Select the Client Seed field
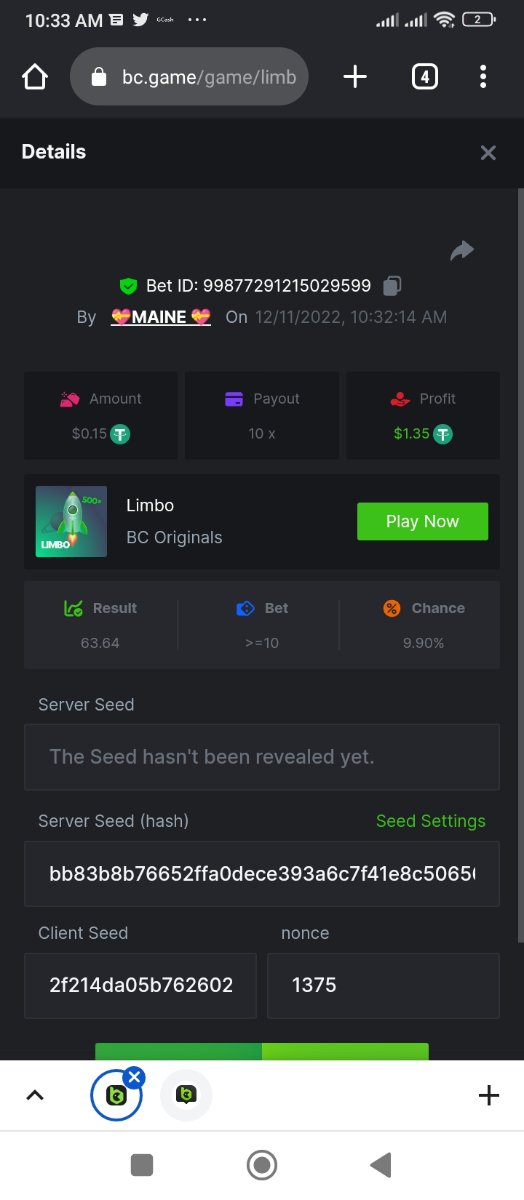This screenshot has width=524, height=1200. point(140,985)
